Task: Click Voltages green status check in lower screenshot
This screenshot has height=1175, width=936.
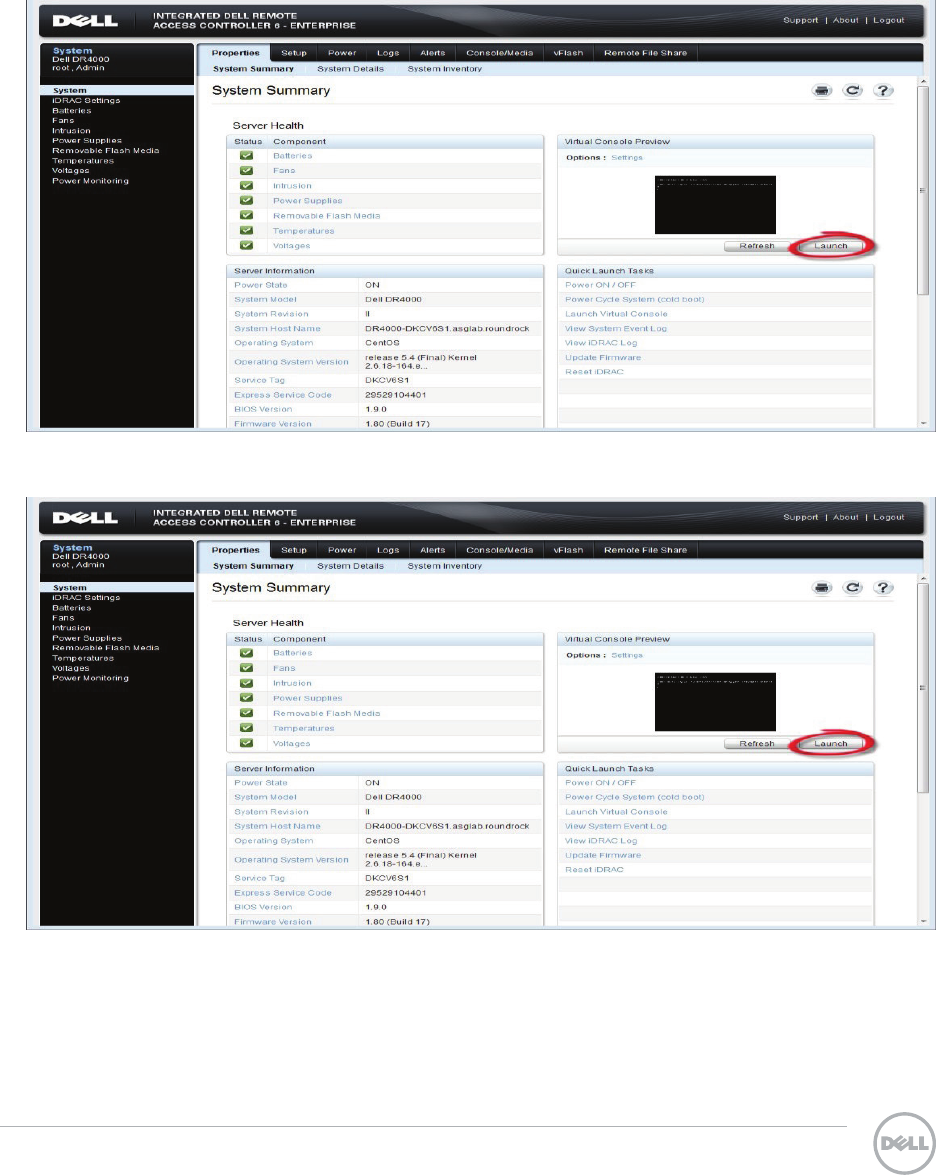Action: point(247,743)
